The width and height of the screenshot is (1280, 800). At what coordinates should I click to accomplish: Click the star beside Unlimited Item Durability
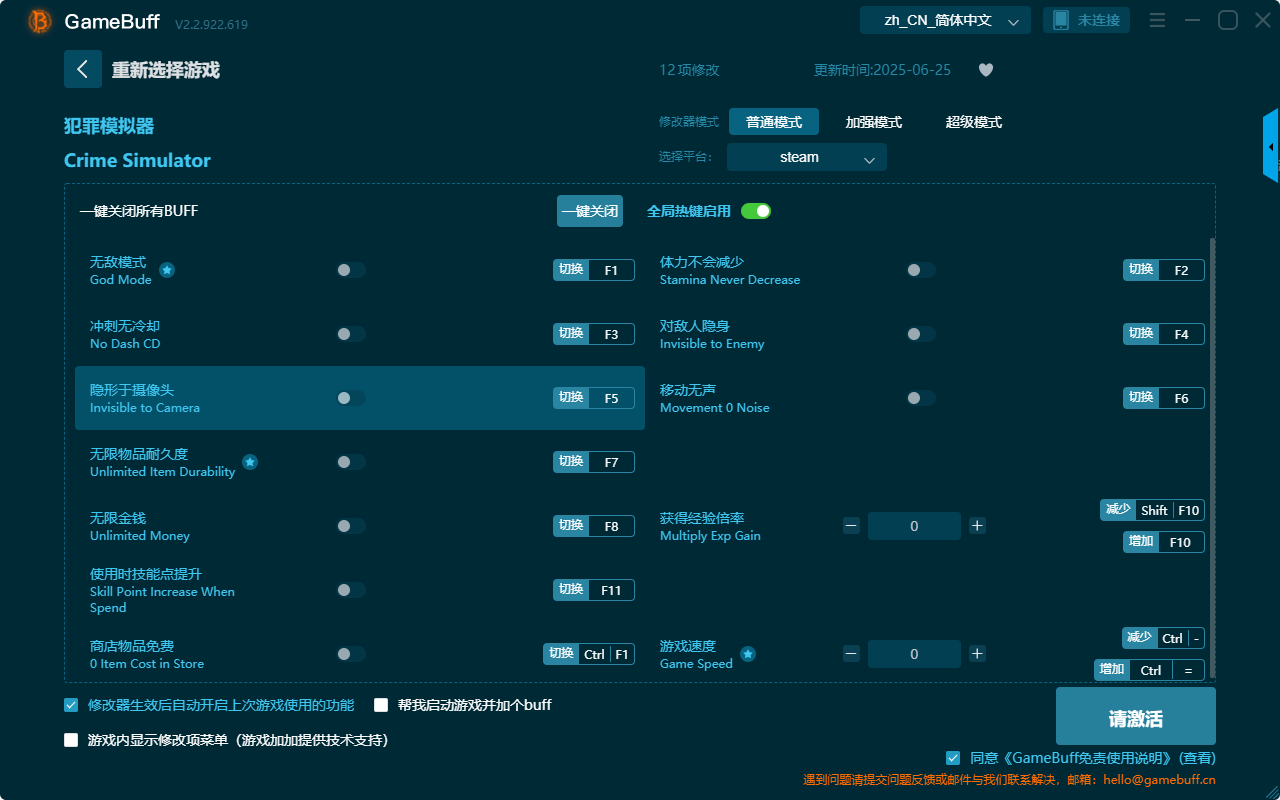[x=249, y=461]
